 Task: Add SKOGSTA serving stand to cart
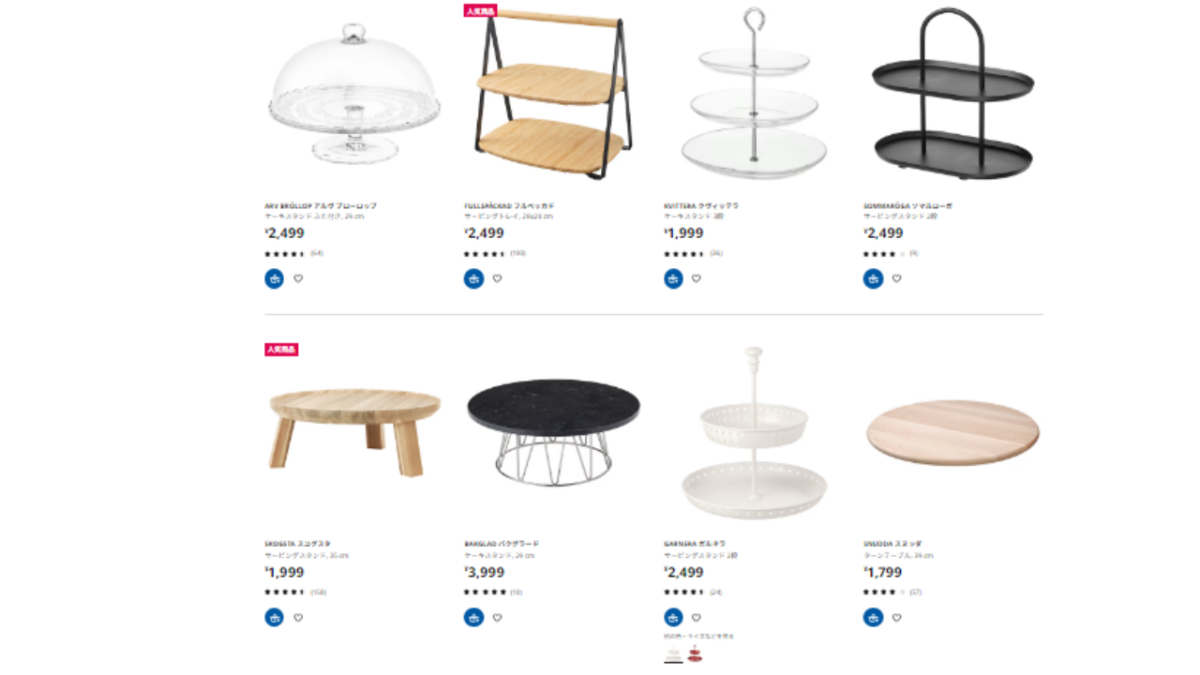pos(274,618)
